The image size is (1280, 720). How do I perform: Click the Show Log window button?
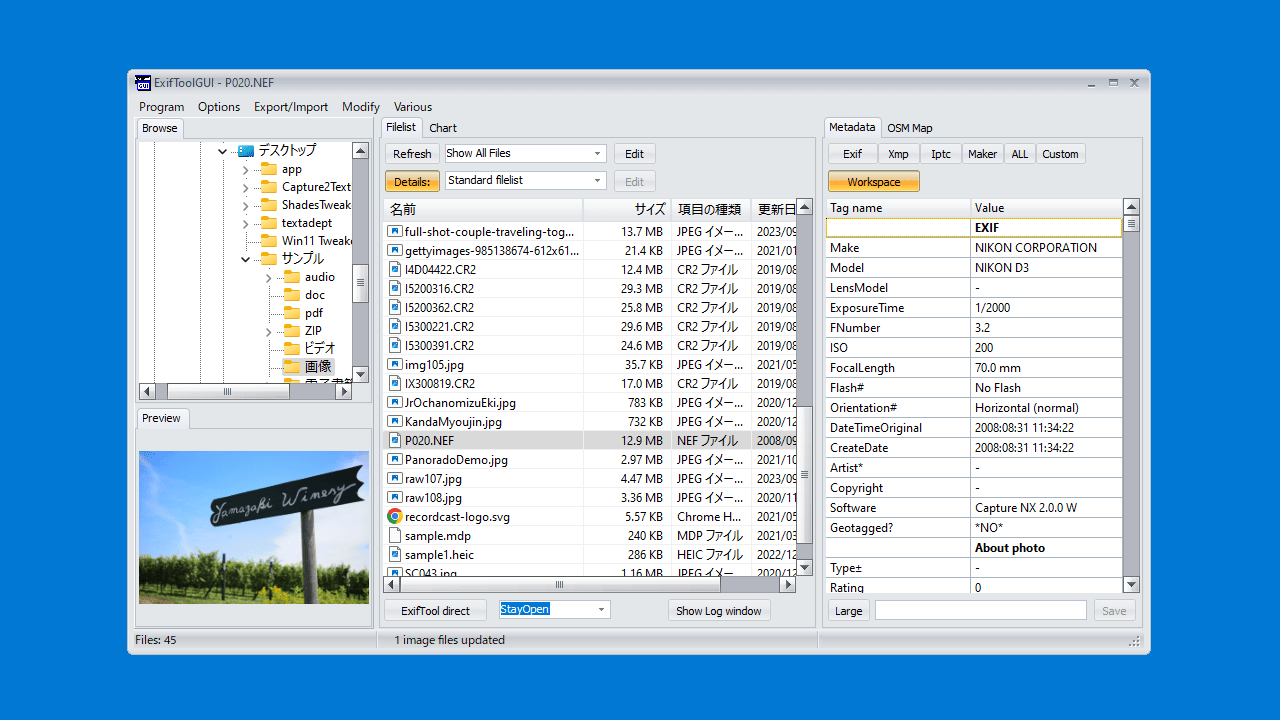click(719, 610)
